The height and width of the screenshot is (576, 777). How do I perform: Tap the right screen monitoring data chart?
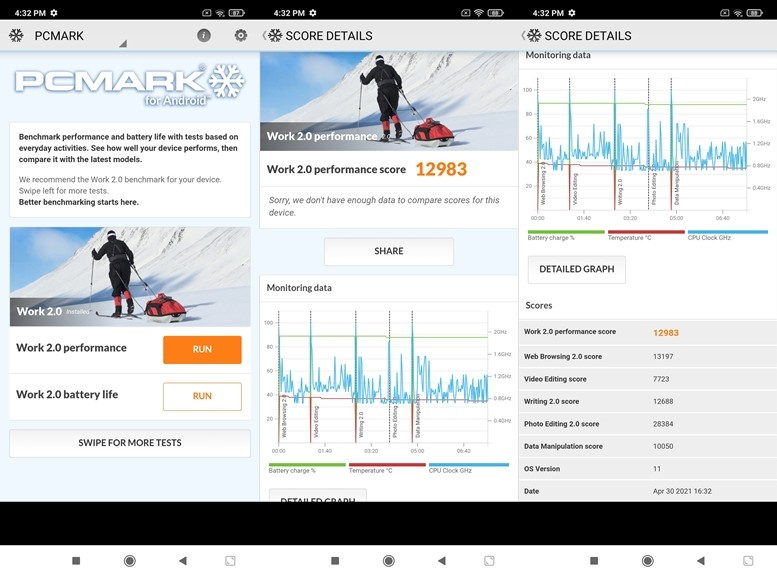646,149
